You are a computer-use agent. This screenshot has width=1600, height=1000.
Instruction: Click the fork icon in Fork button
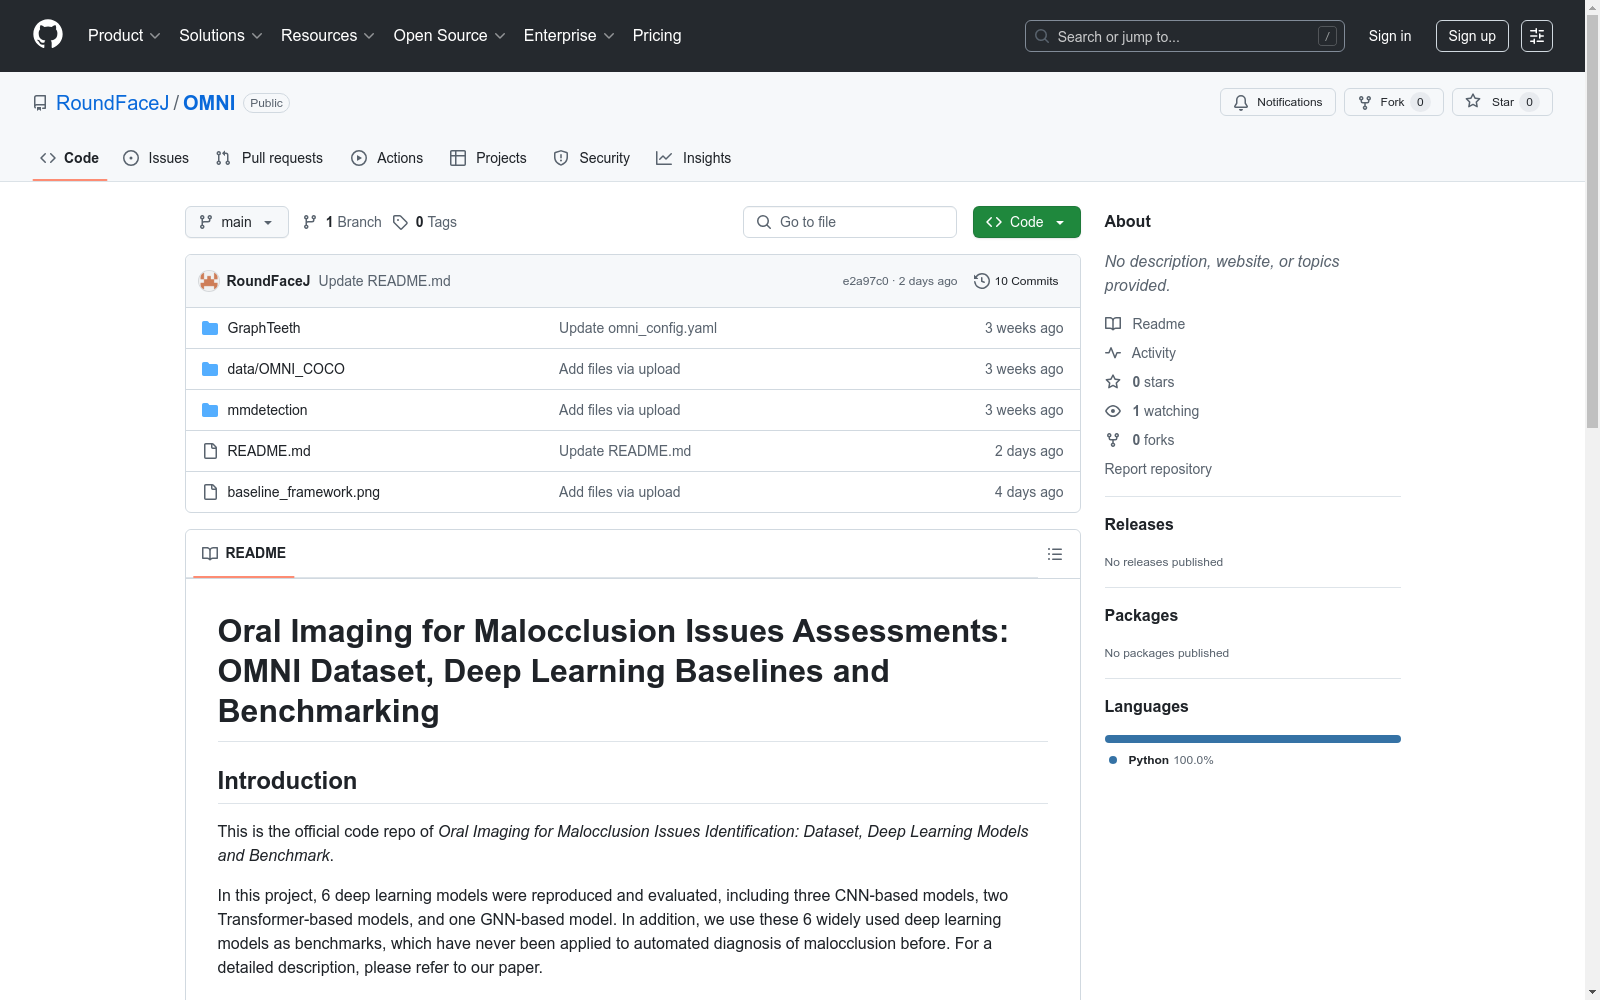(1365, 102)
